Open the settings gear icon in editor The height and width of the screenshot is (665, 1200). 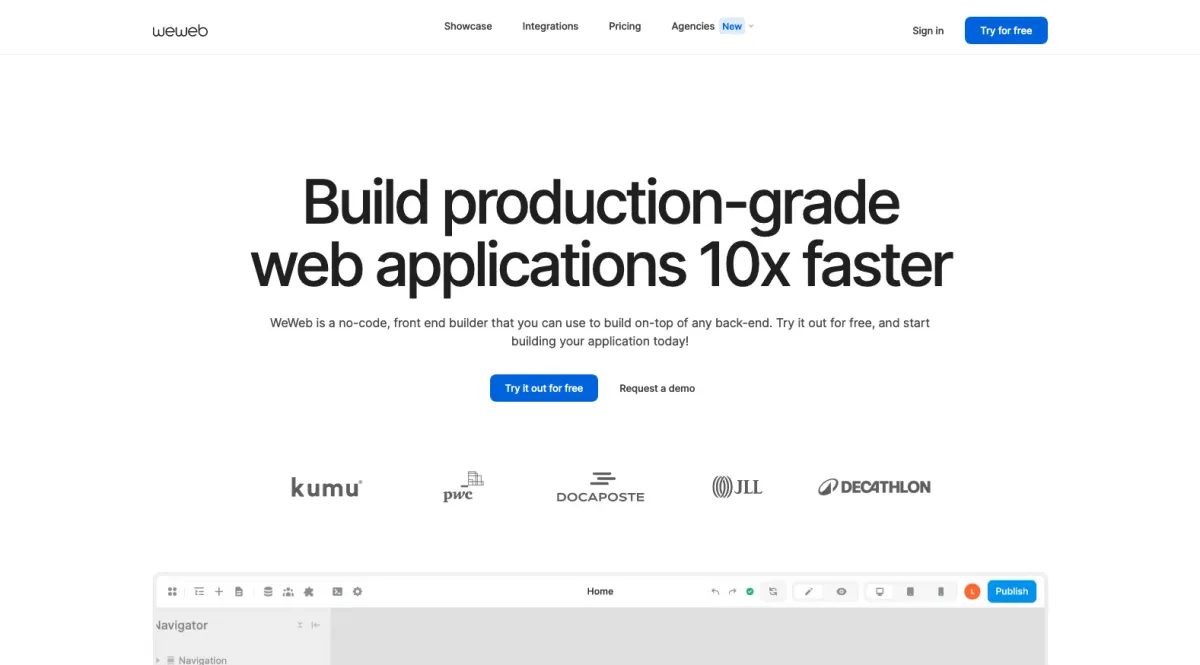click(x=357, y=592)
